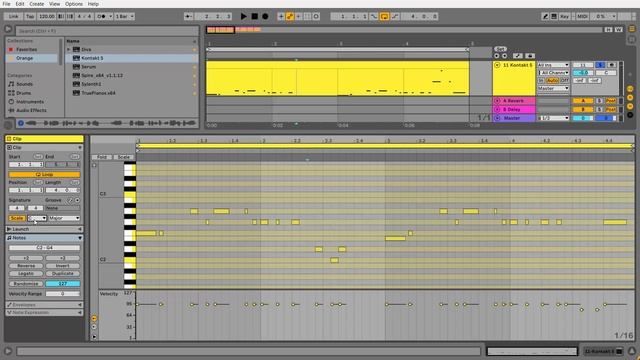640x360 pixels.
Task: Enable the Key map mode switch
Action: [x=564, y=16]
